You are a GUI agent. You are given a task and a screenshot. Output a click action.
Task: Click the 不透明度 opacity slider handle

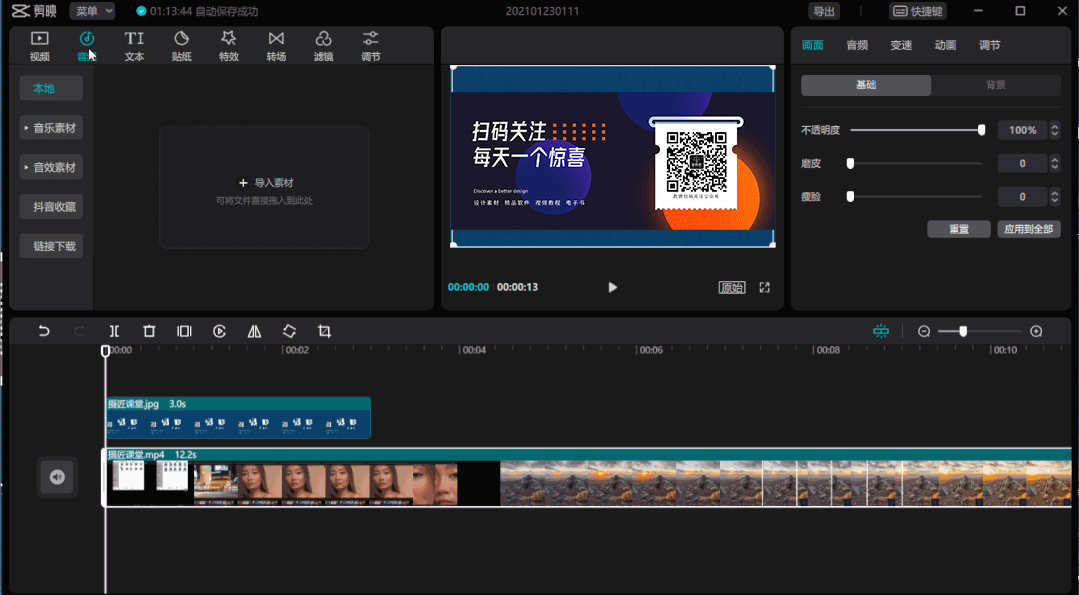pyautogui.click(x=982, y=129)
